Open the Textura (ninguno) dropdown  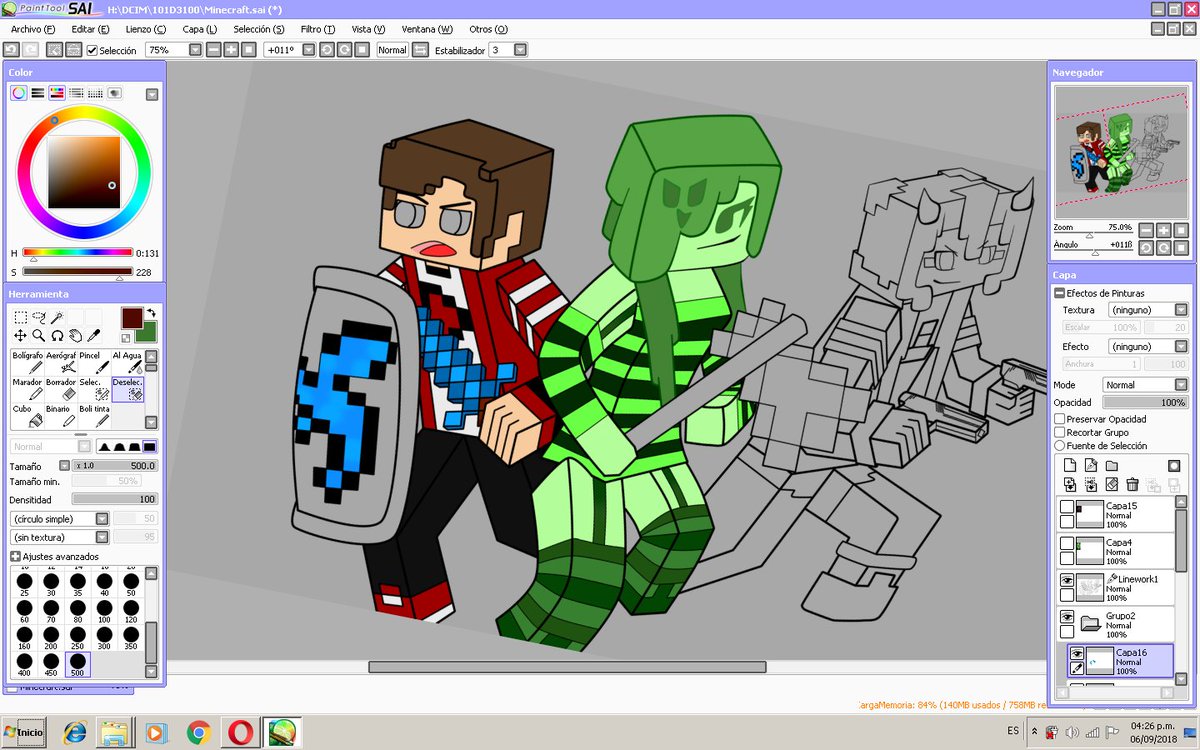[x=1181, y=311]
